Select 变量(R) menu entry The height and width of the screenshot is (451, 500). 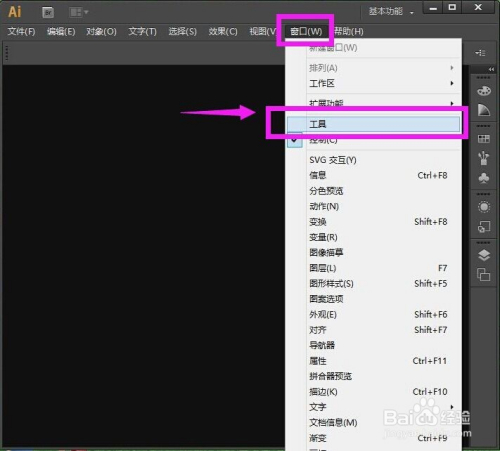(x=373, y=237)
